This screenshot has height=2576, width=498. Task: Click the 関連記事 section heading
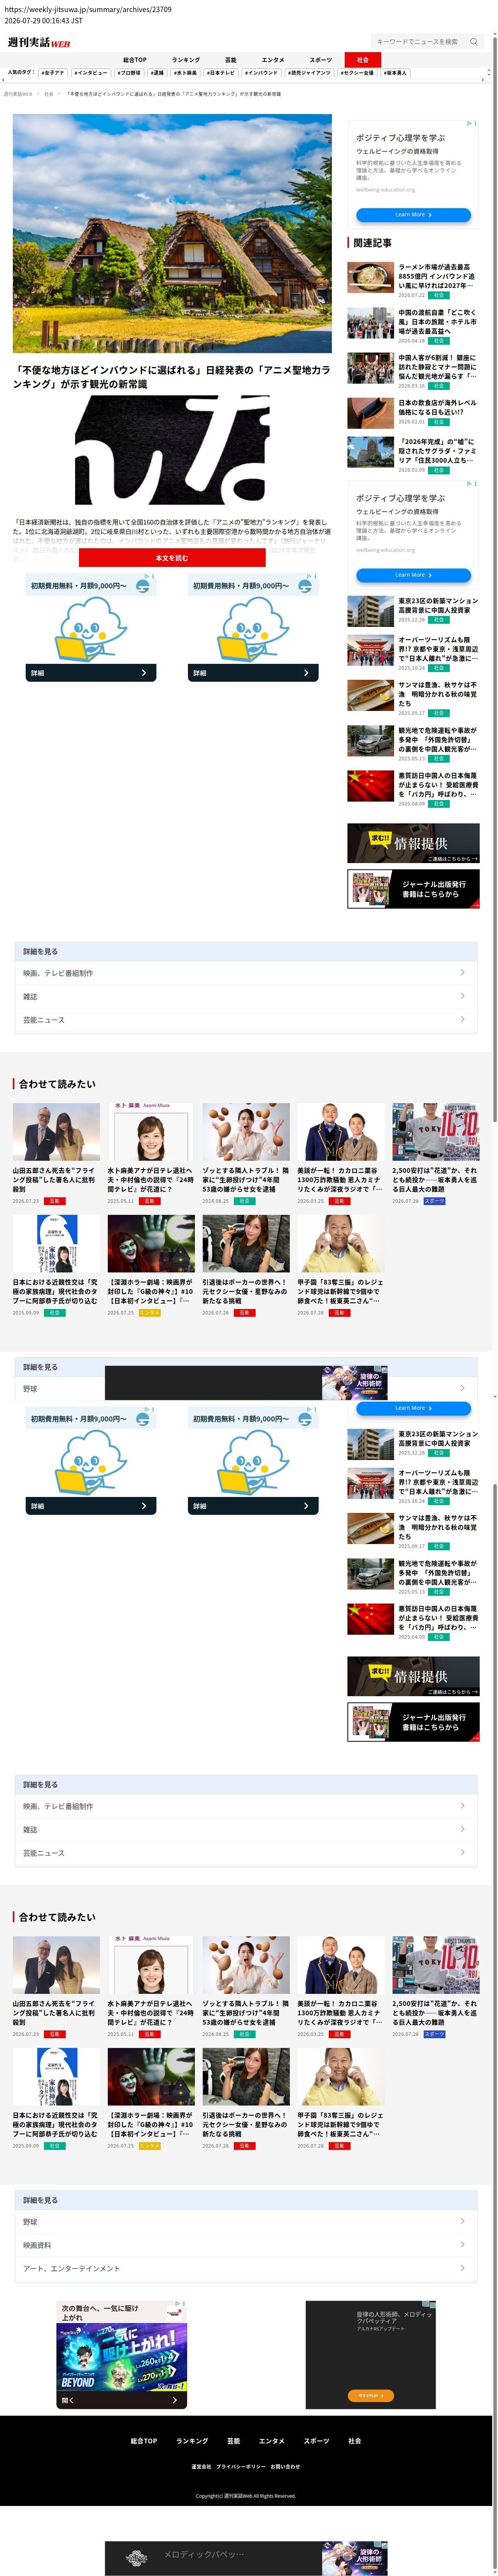tap(372, 243)
